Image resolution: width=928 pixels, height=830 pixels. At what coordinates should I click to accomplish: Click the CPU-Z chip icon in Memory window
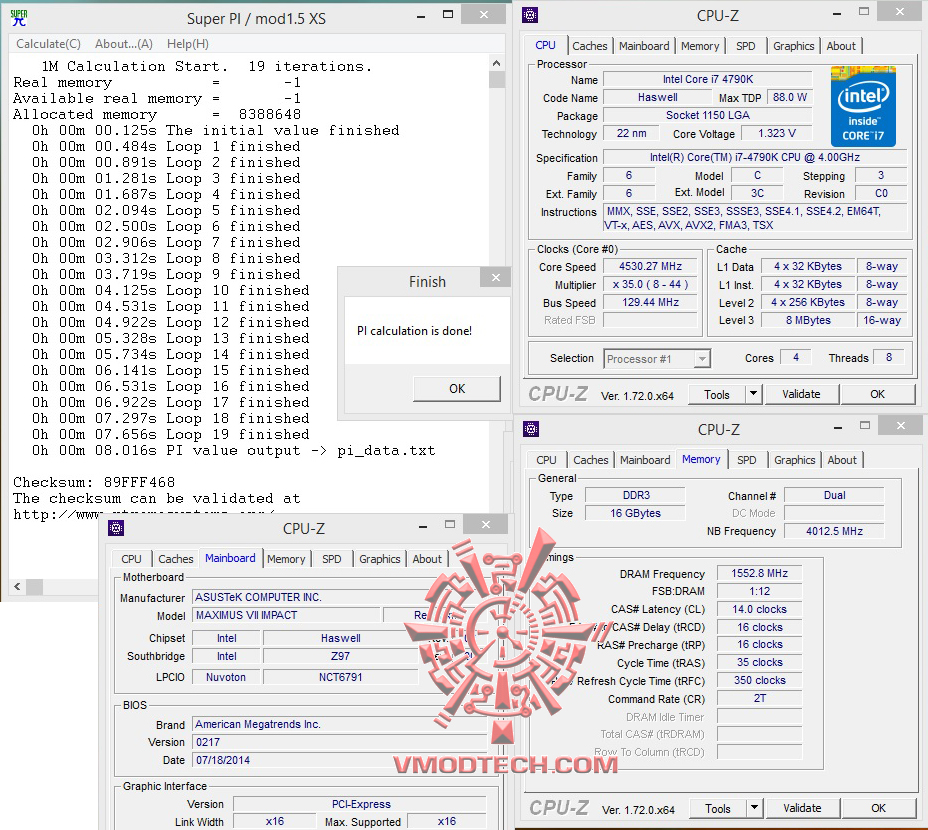[x=531, y=429]
